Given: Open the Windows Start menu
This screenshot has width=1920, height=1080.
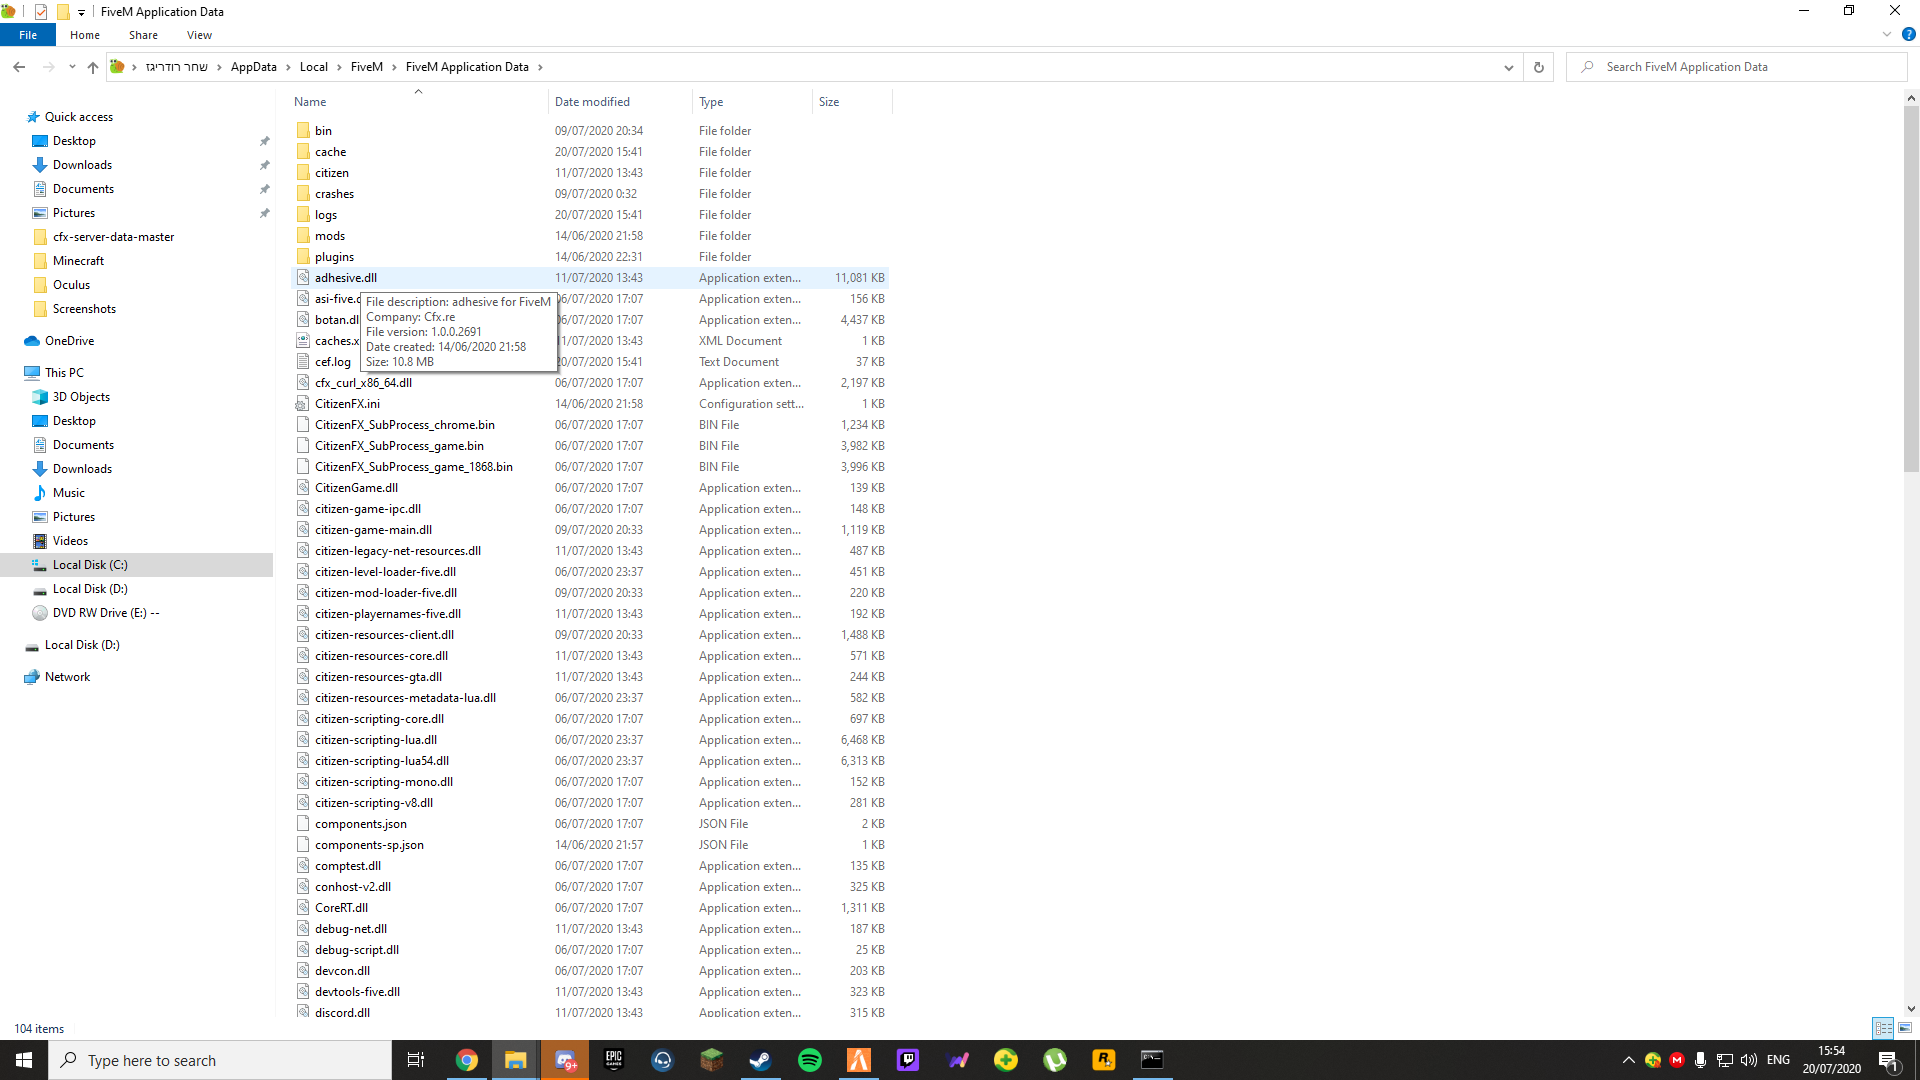Looking at the screenshot, I should point(24,1060).
